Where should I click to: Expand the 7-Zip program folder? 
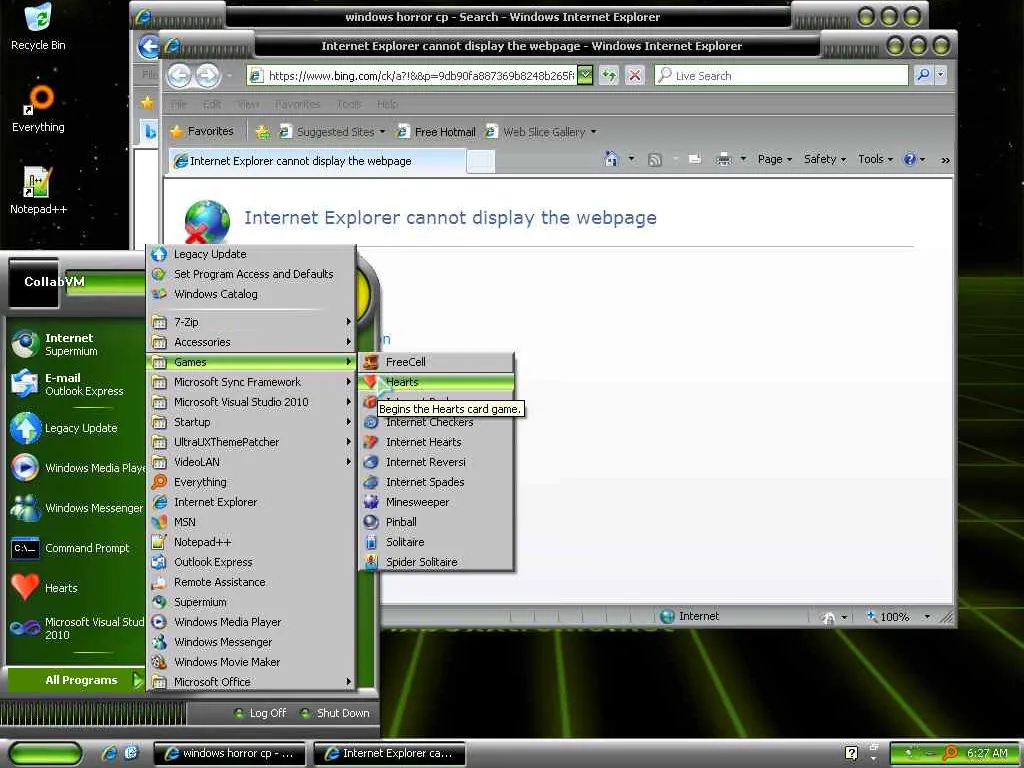pyautogui.click(x=251, y=322)
